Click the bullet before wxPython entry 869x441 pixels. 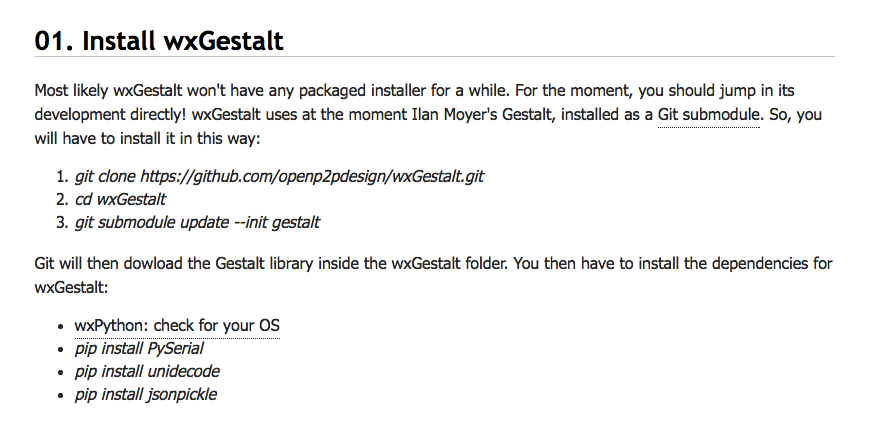pos(61,327)
